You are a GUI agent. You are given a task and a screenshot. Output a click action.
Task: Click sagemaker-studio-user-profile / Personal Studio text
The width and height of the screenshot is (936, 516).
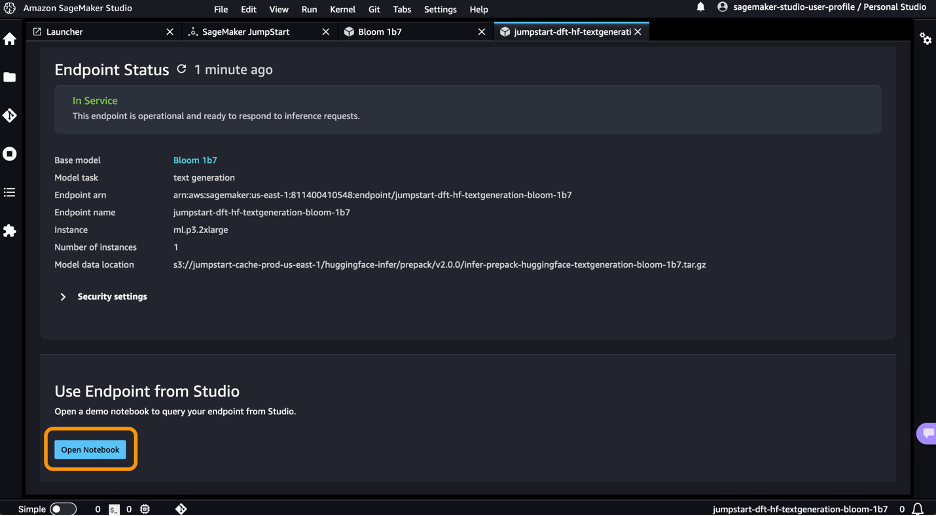[830, 7]
